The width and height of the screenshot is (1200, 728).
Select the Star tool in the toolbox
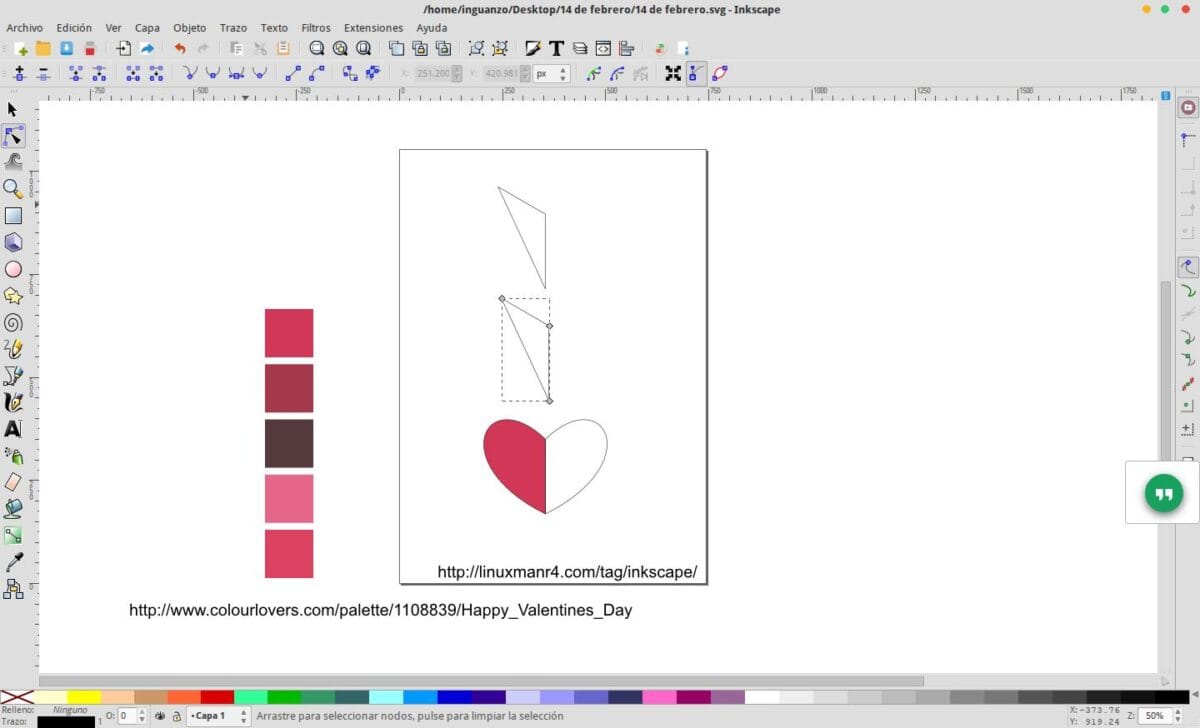(13, 296)
